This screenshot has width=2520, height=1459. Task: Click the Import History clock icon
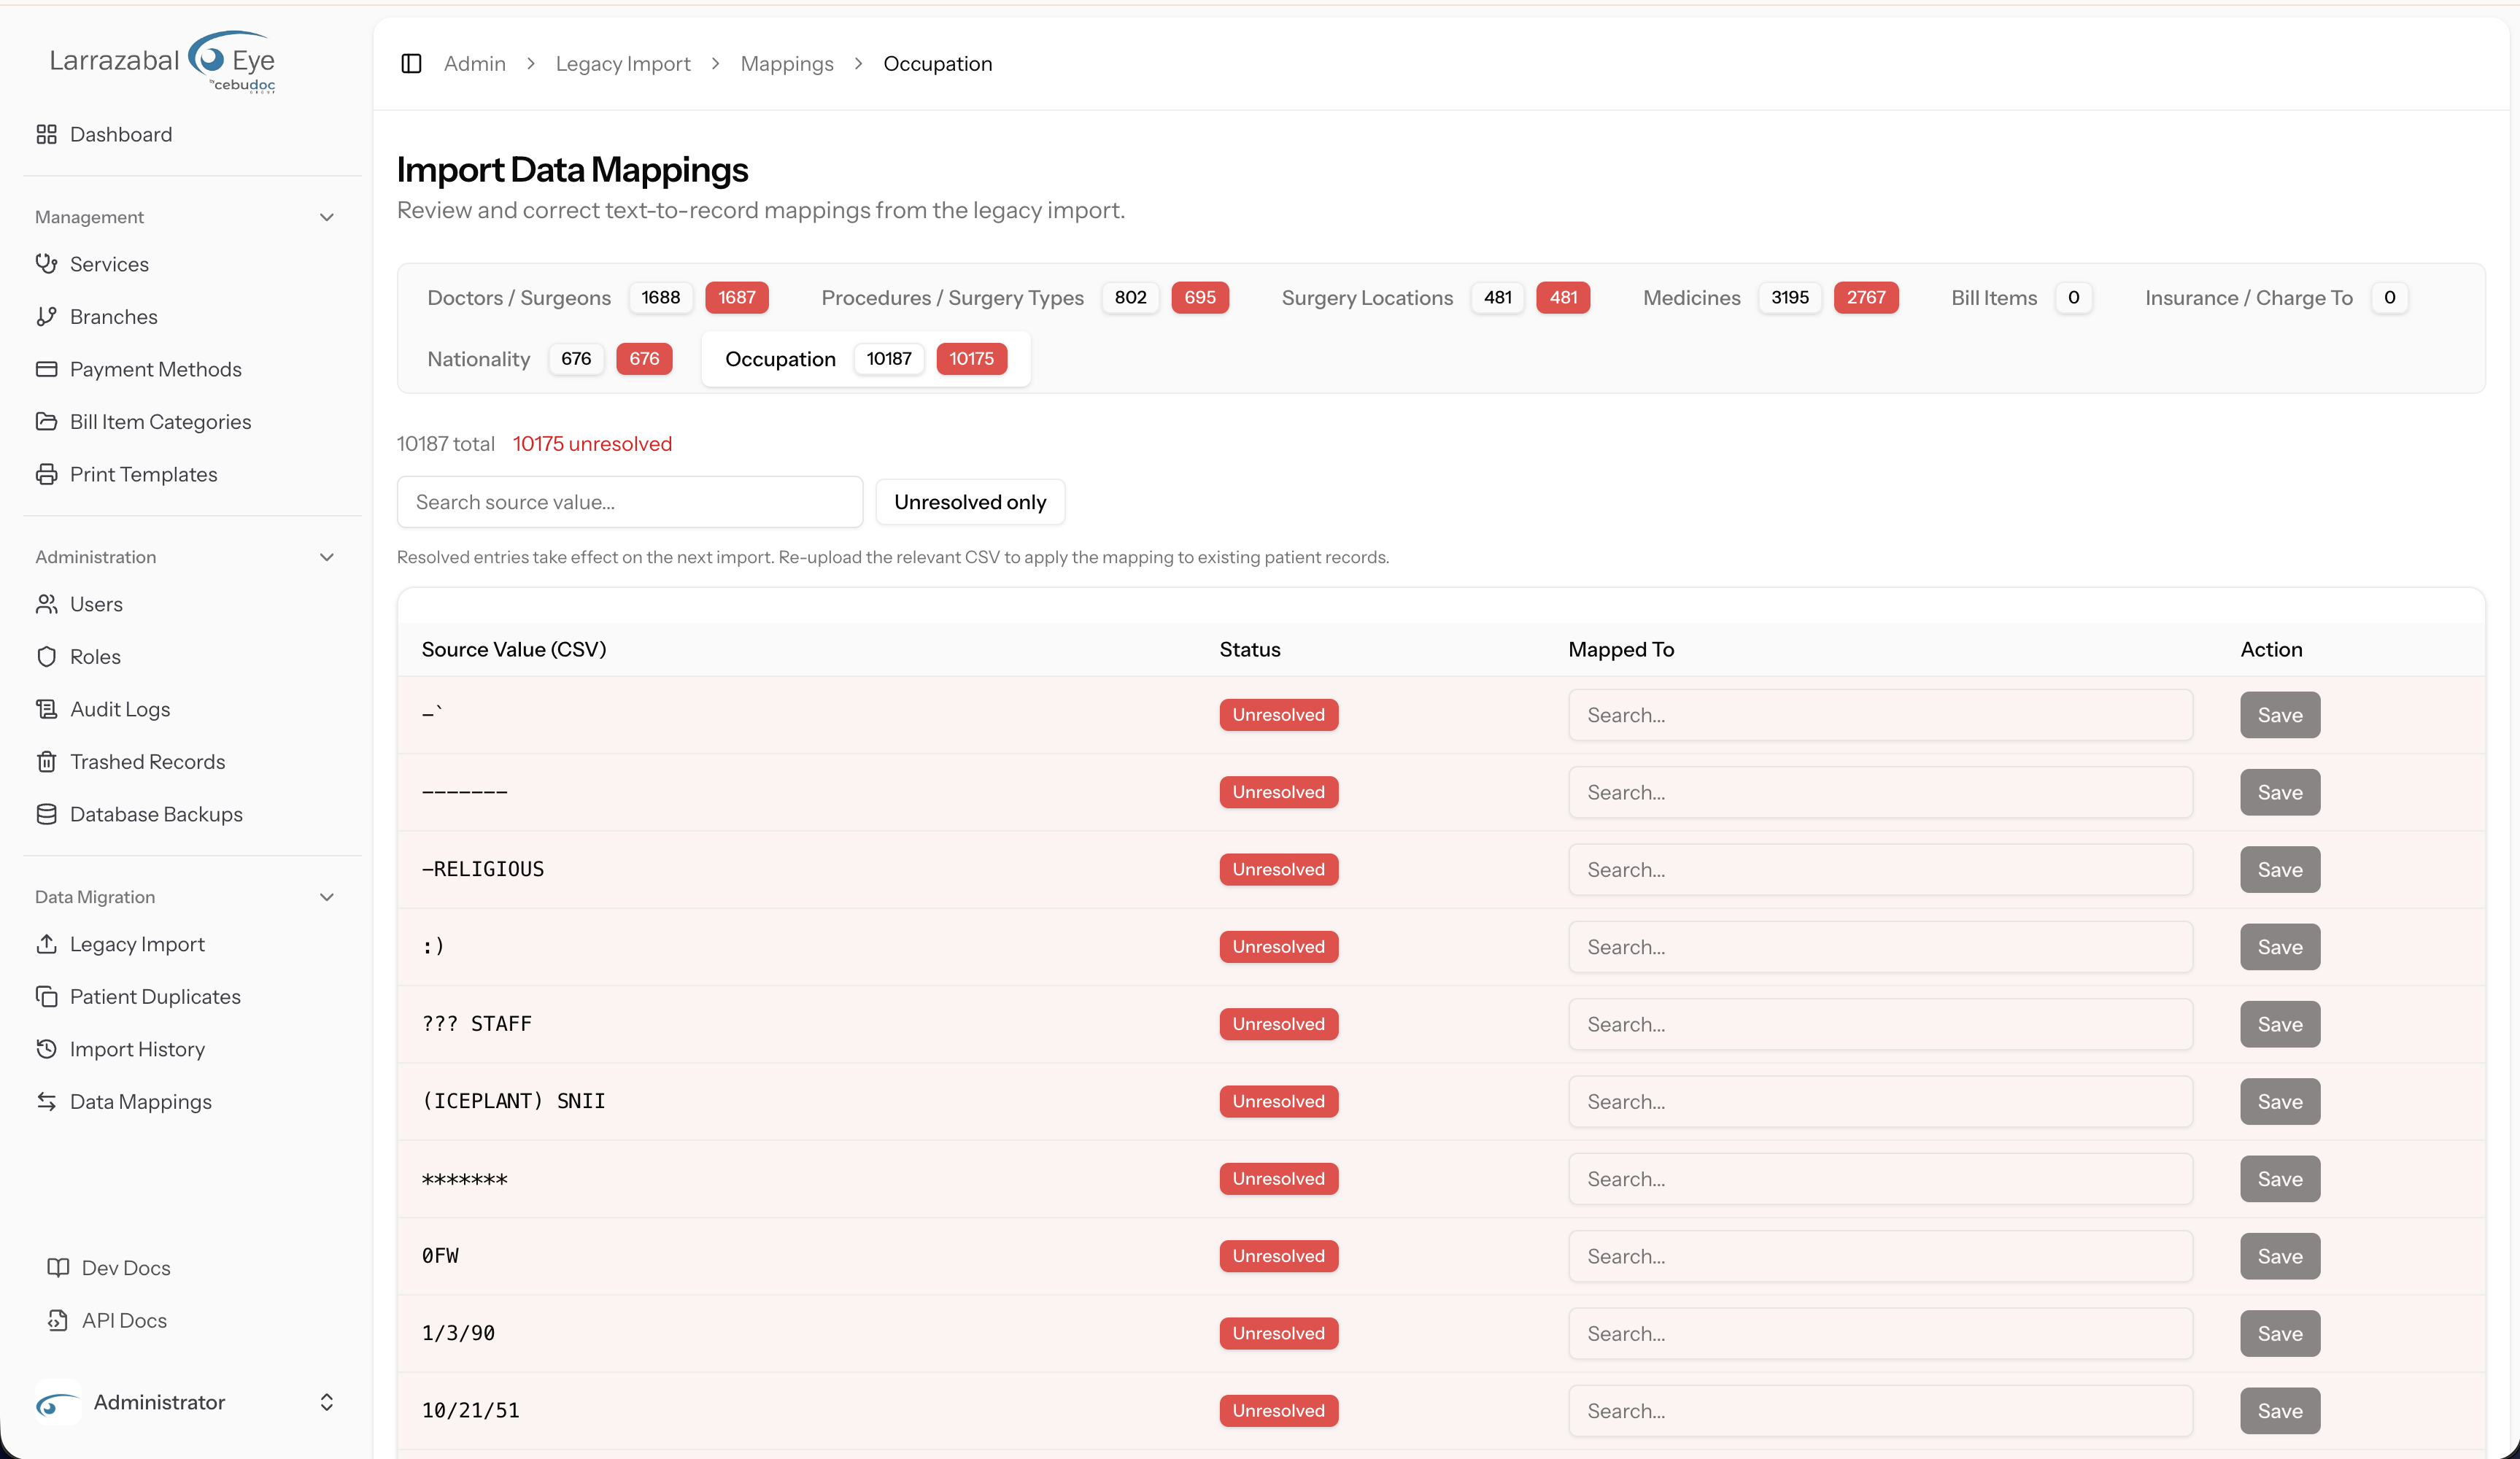coord(46,1049)
